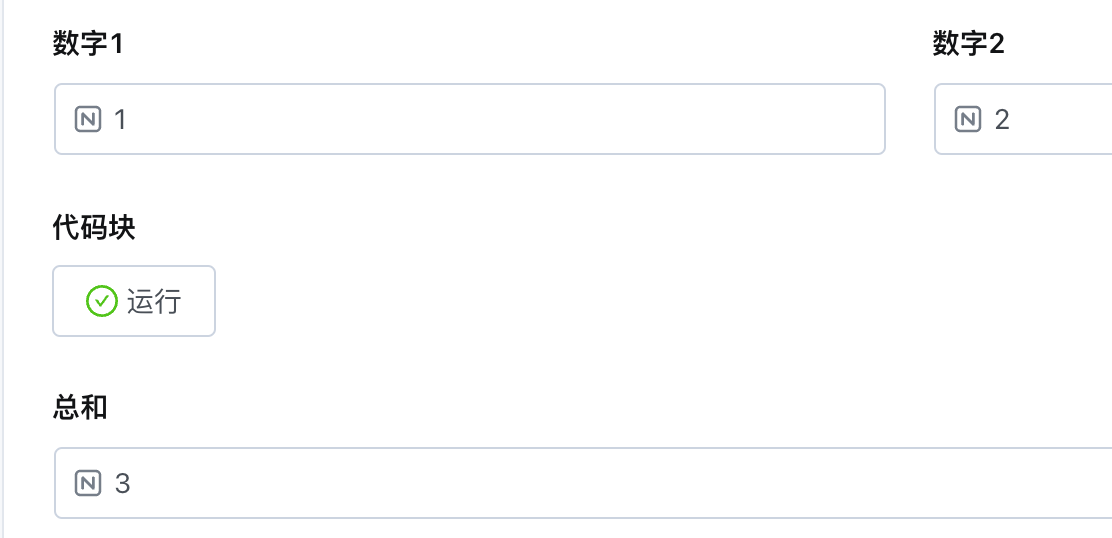
Task: Click the 运行 text inside the run button
Action: tap(154, 301)
